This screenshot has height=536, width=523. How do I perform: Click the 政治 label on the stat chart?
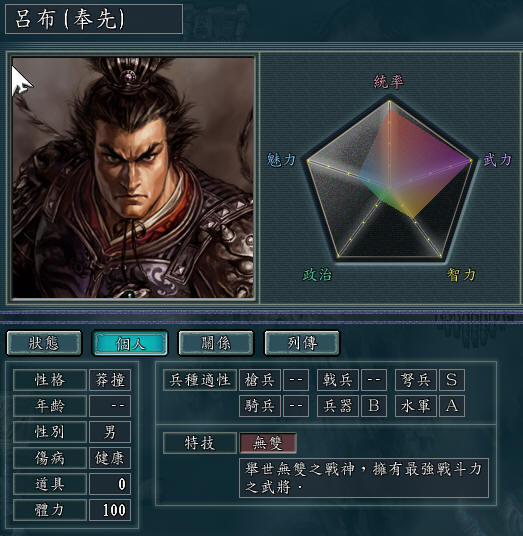317,274
